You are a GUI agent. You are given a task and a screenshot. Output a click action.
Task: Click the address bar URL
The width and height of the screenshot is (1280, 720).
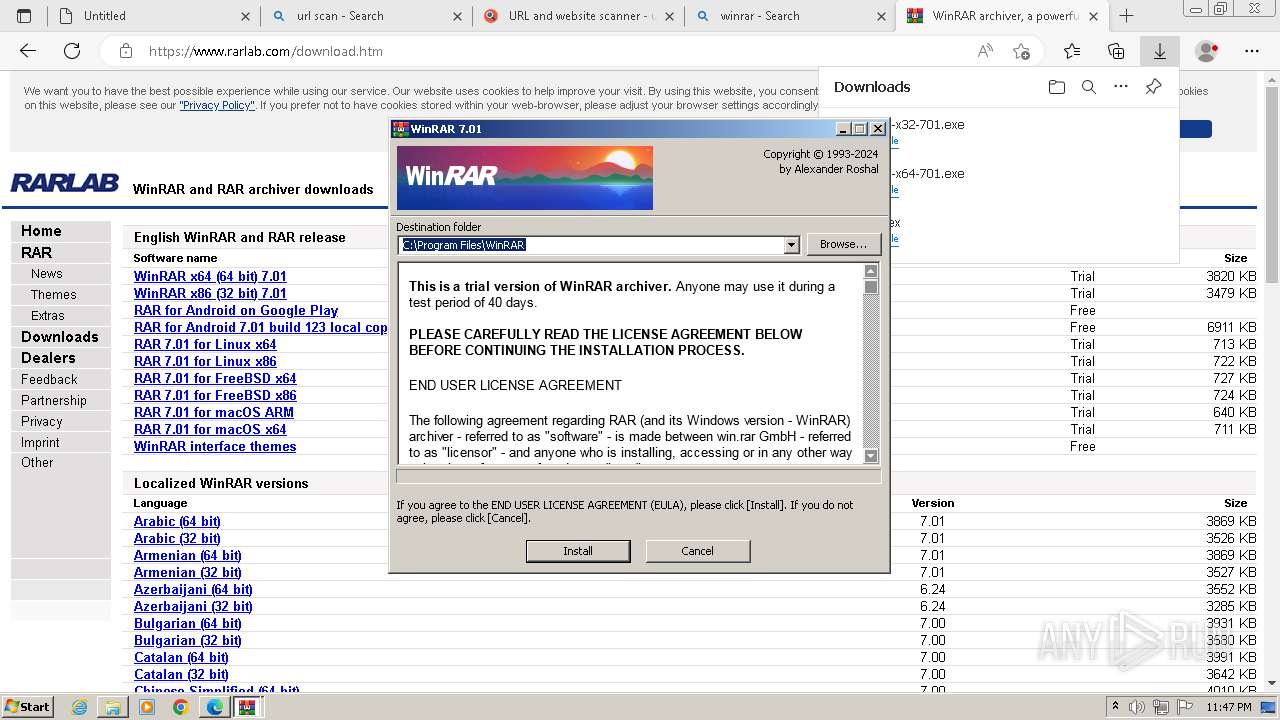pyautogui.click(x=266, y=51)
